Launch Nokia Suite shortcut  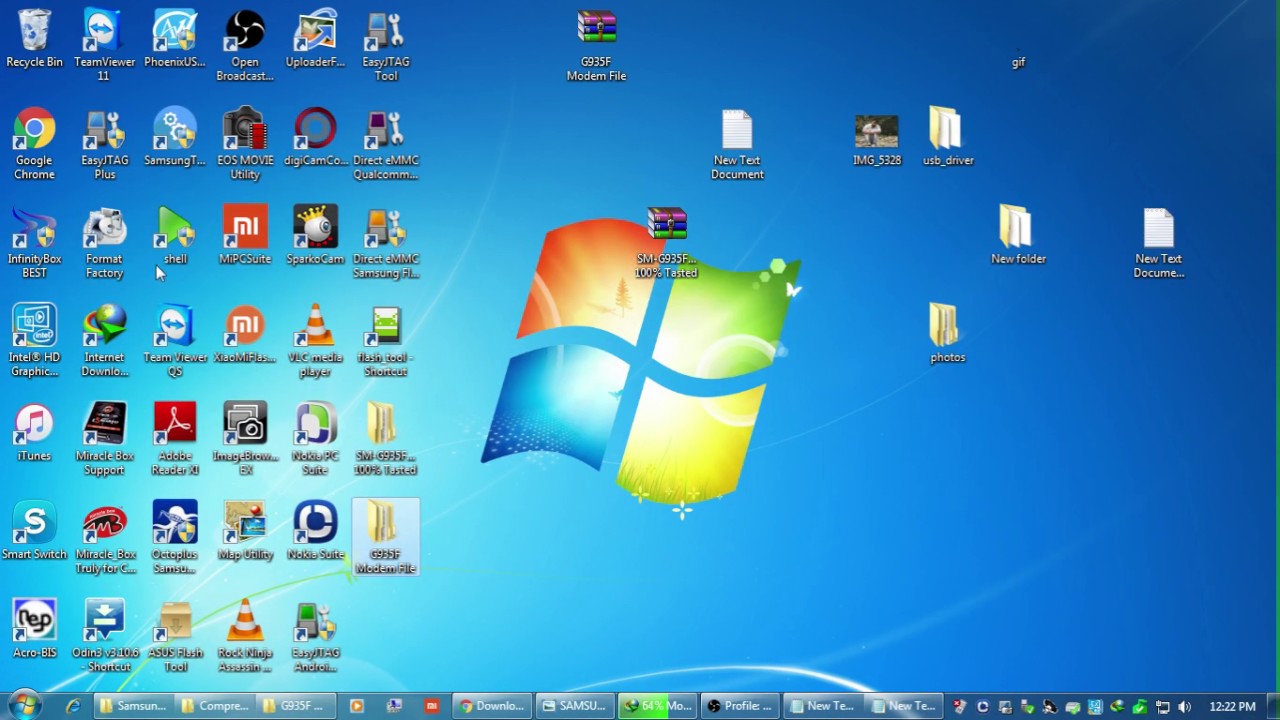pos(315,531)
